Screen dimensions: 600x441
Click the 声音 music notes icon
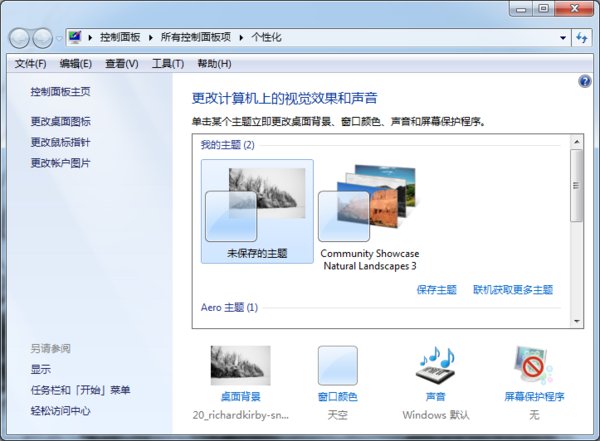coord(435,365)
